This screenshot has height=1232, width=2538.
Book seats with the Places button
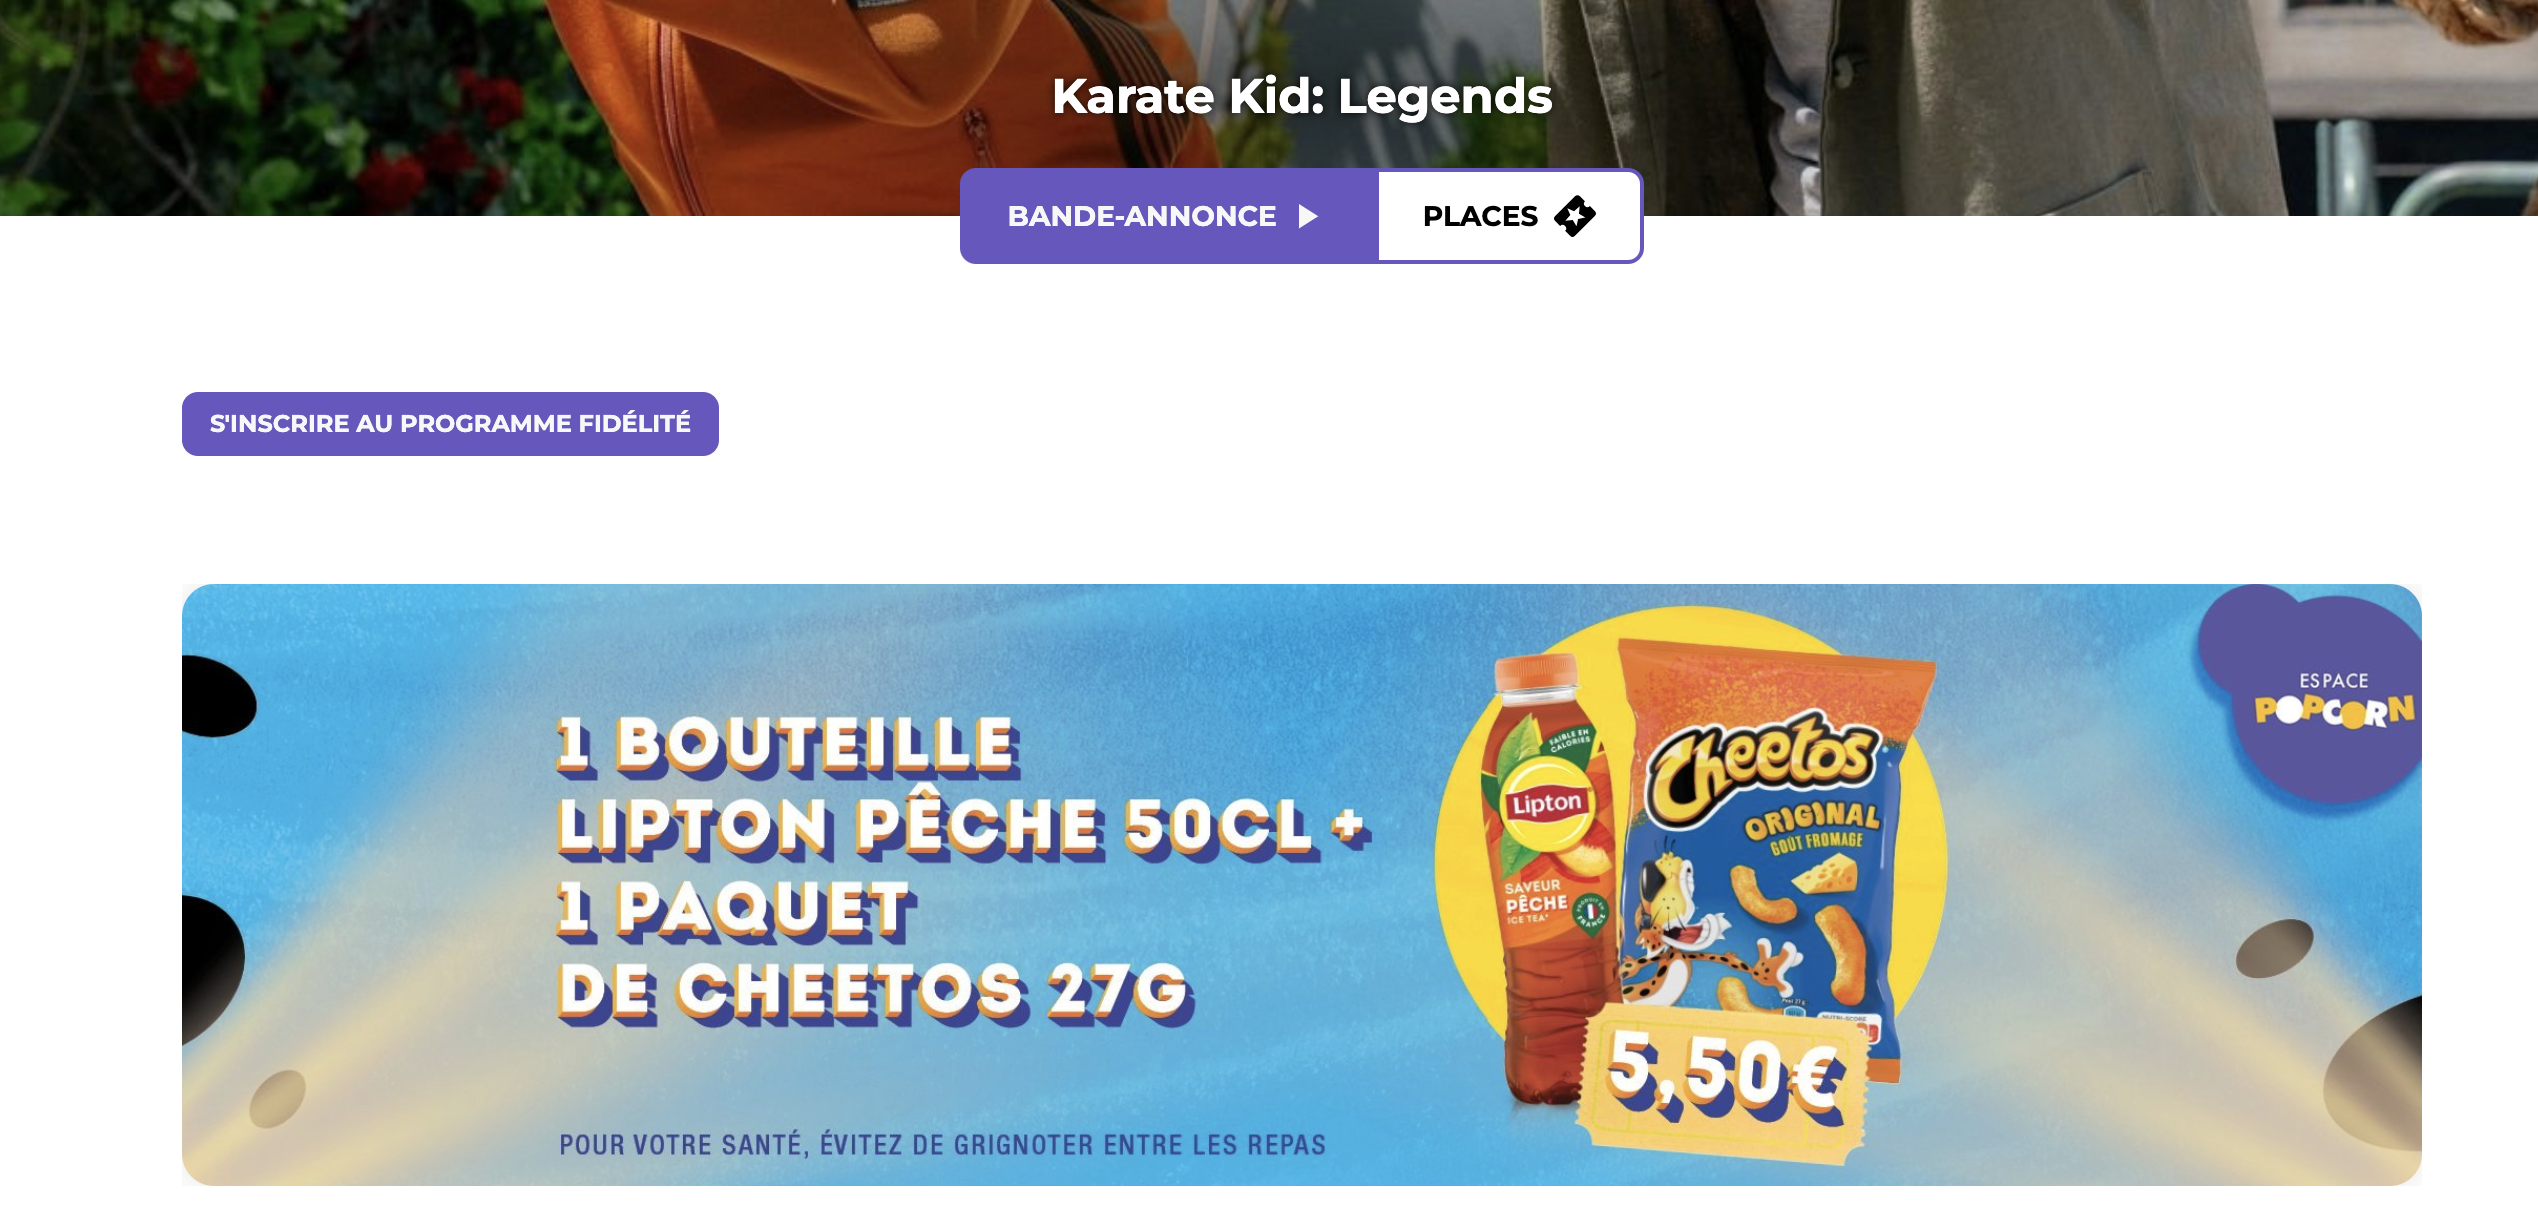point(1509,216)
